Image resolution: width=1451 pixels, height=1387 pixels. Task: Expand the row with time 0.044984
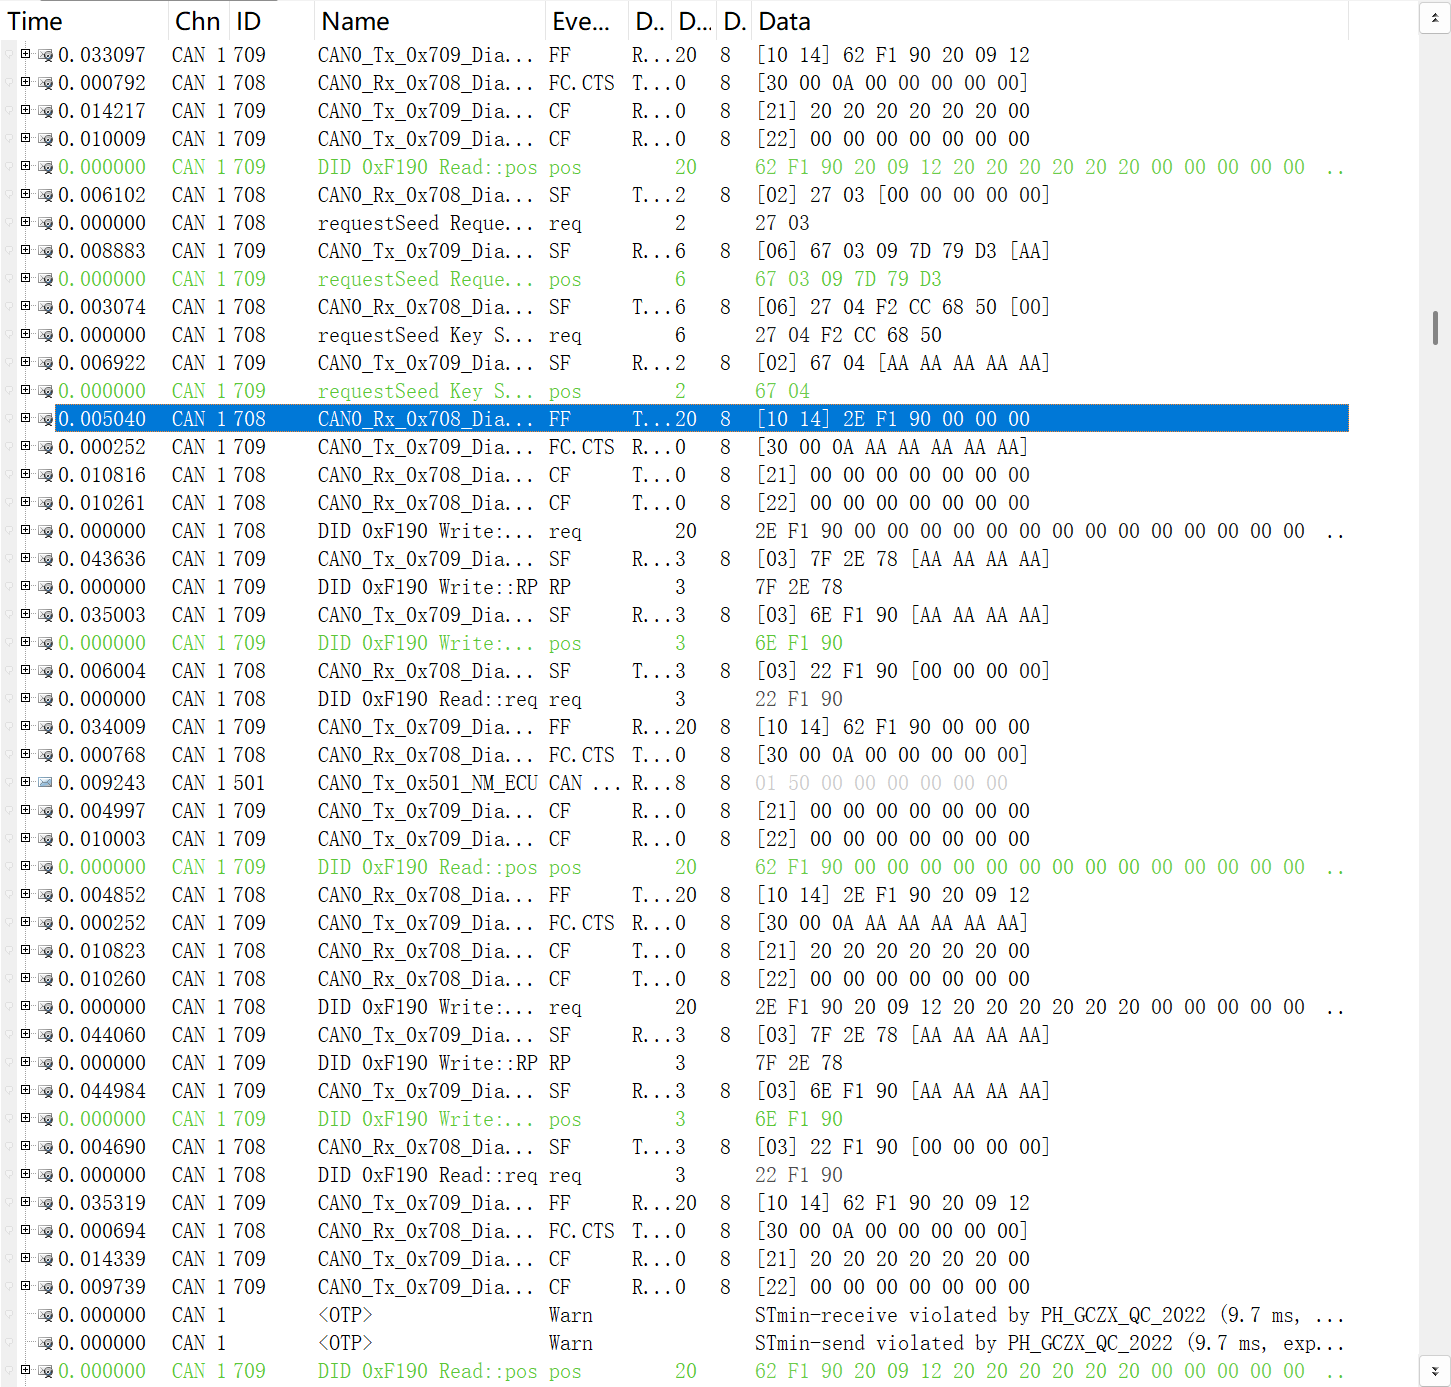coord(25,1090)
